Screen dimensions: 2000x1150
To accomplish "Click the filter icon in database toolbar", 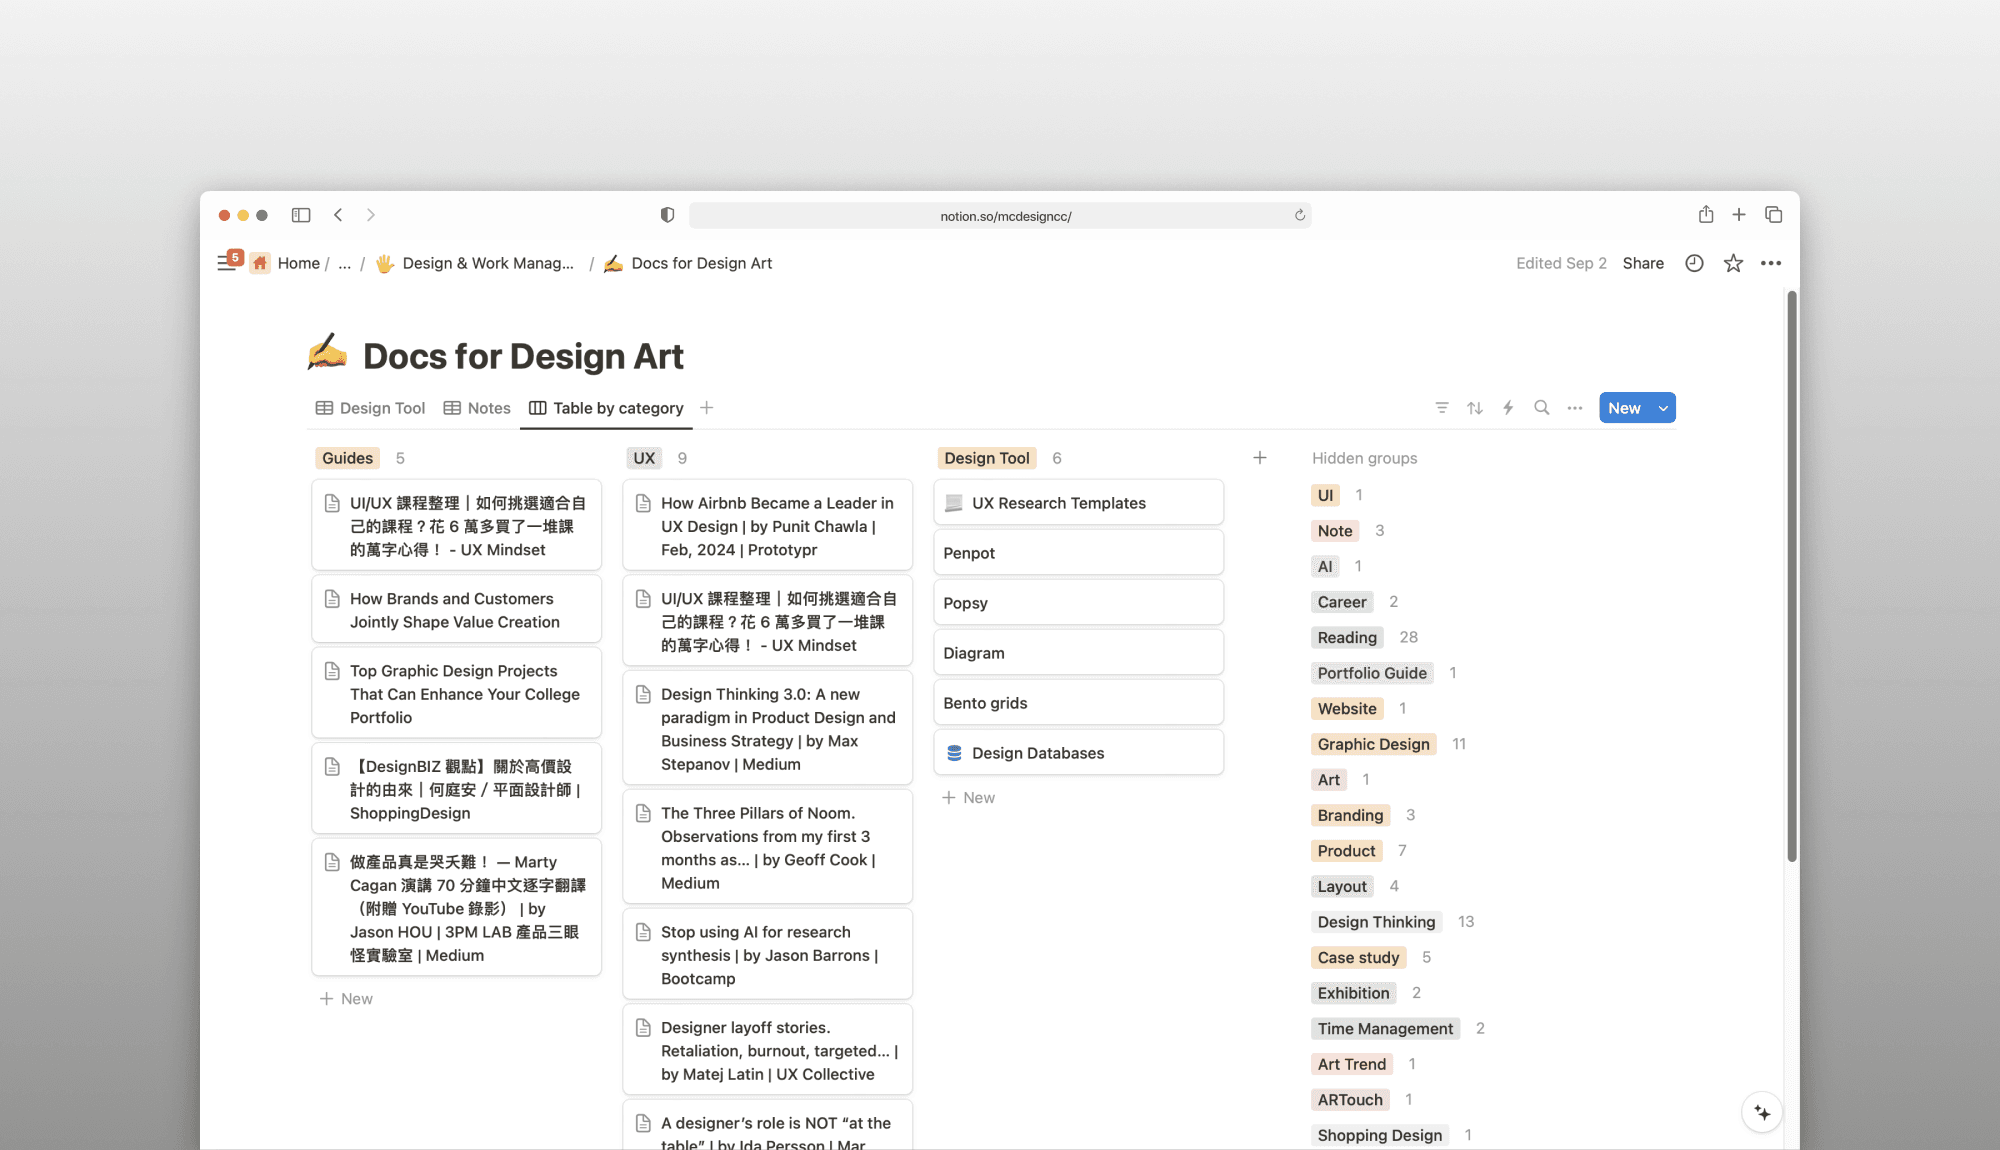I will coord(1442,408).
